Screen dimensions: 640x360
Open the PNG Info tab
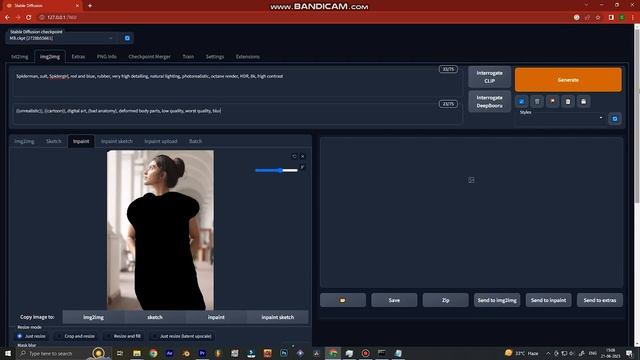[x=107, y=57]
